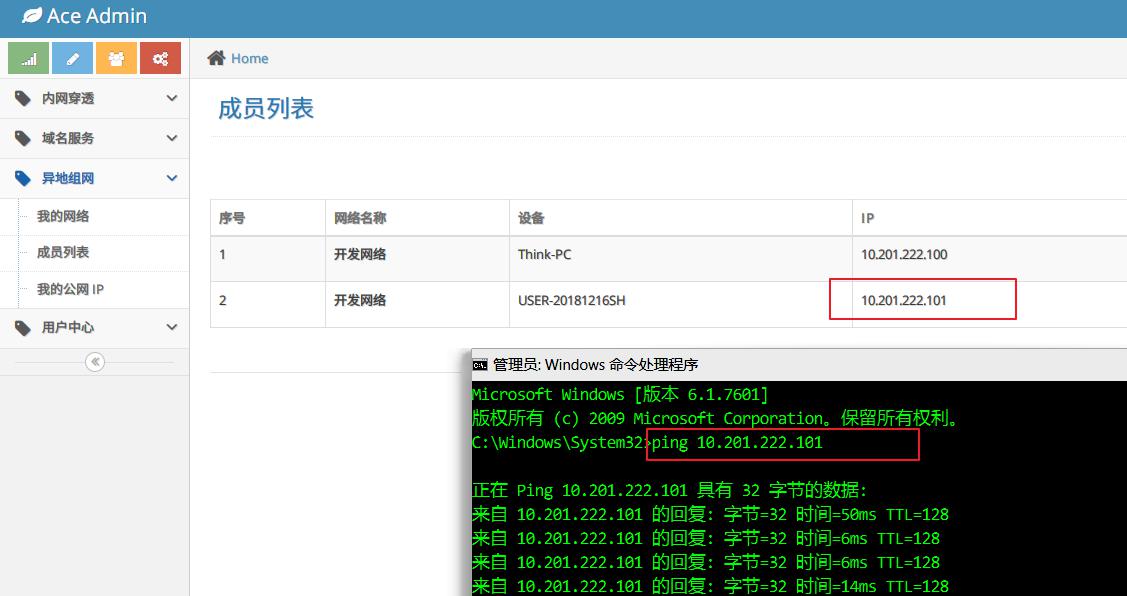1127x596 pixels.
Task: Click the Home breadcrumb link
Action: pyautogui.click(x=249, y=58)
